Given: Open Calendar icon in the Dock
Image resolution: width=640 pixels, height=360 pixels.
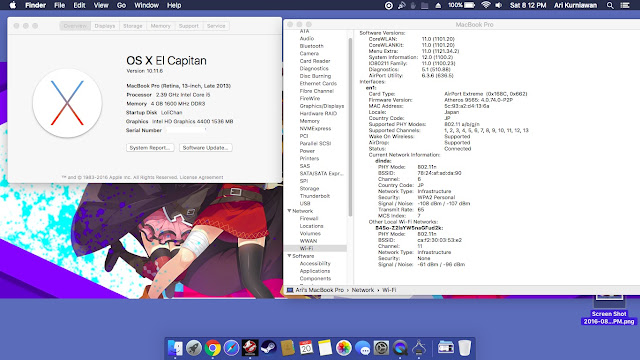Looking at the screenshot, I should coord(306,348).
